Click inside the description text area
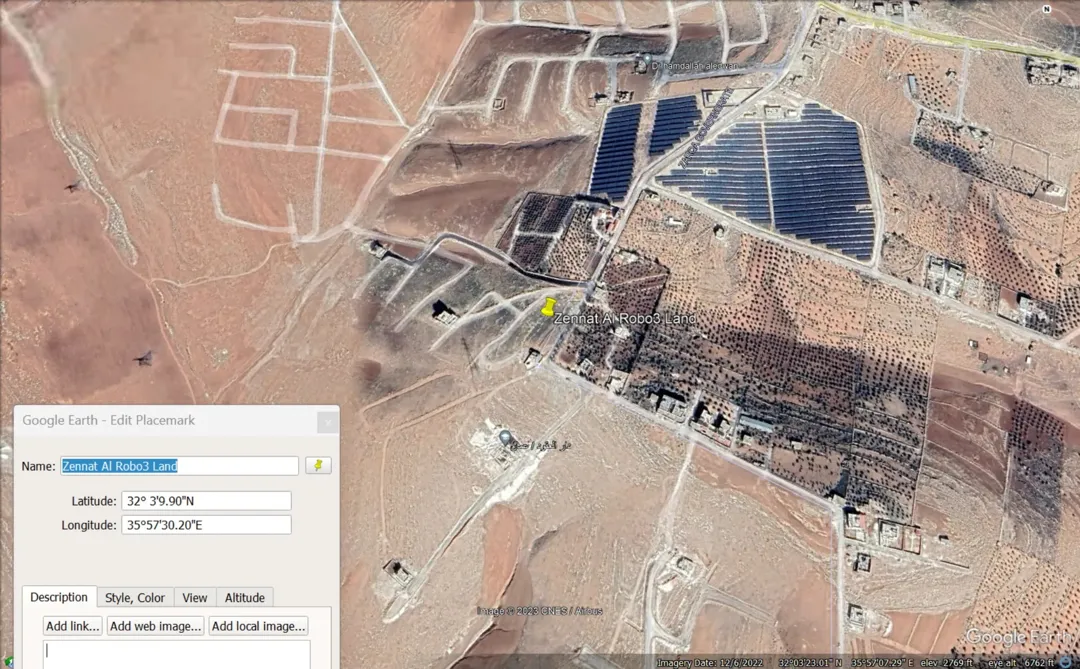Image resolution: width=1080 pixels, height=669 pixels. pos(176,655)
